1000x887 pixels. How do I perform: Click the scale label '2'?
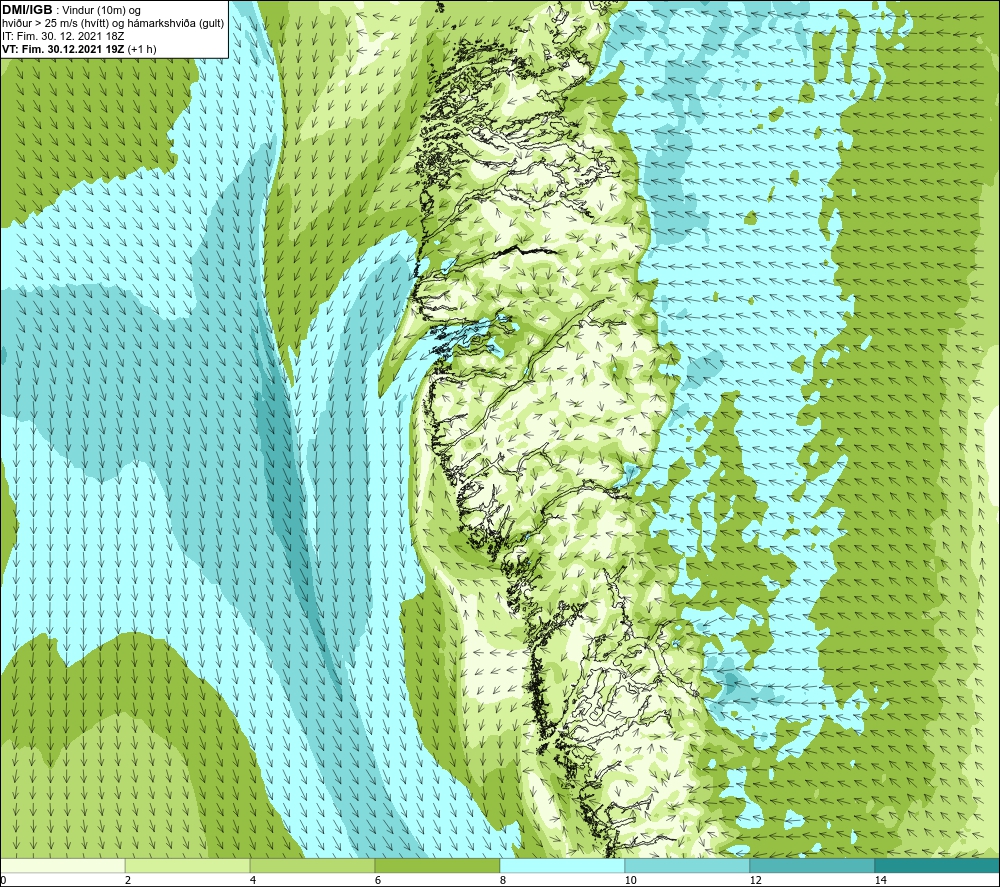[128, 880]
